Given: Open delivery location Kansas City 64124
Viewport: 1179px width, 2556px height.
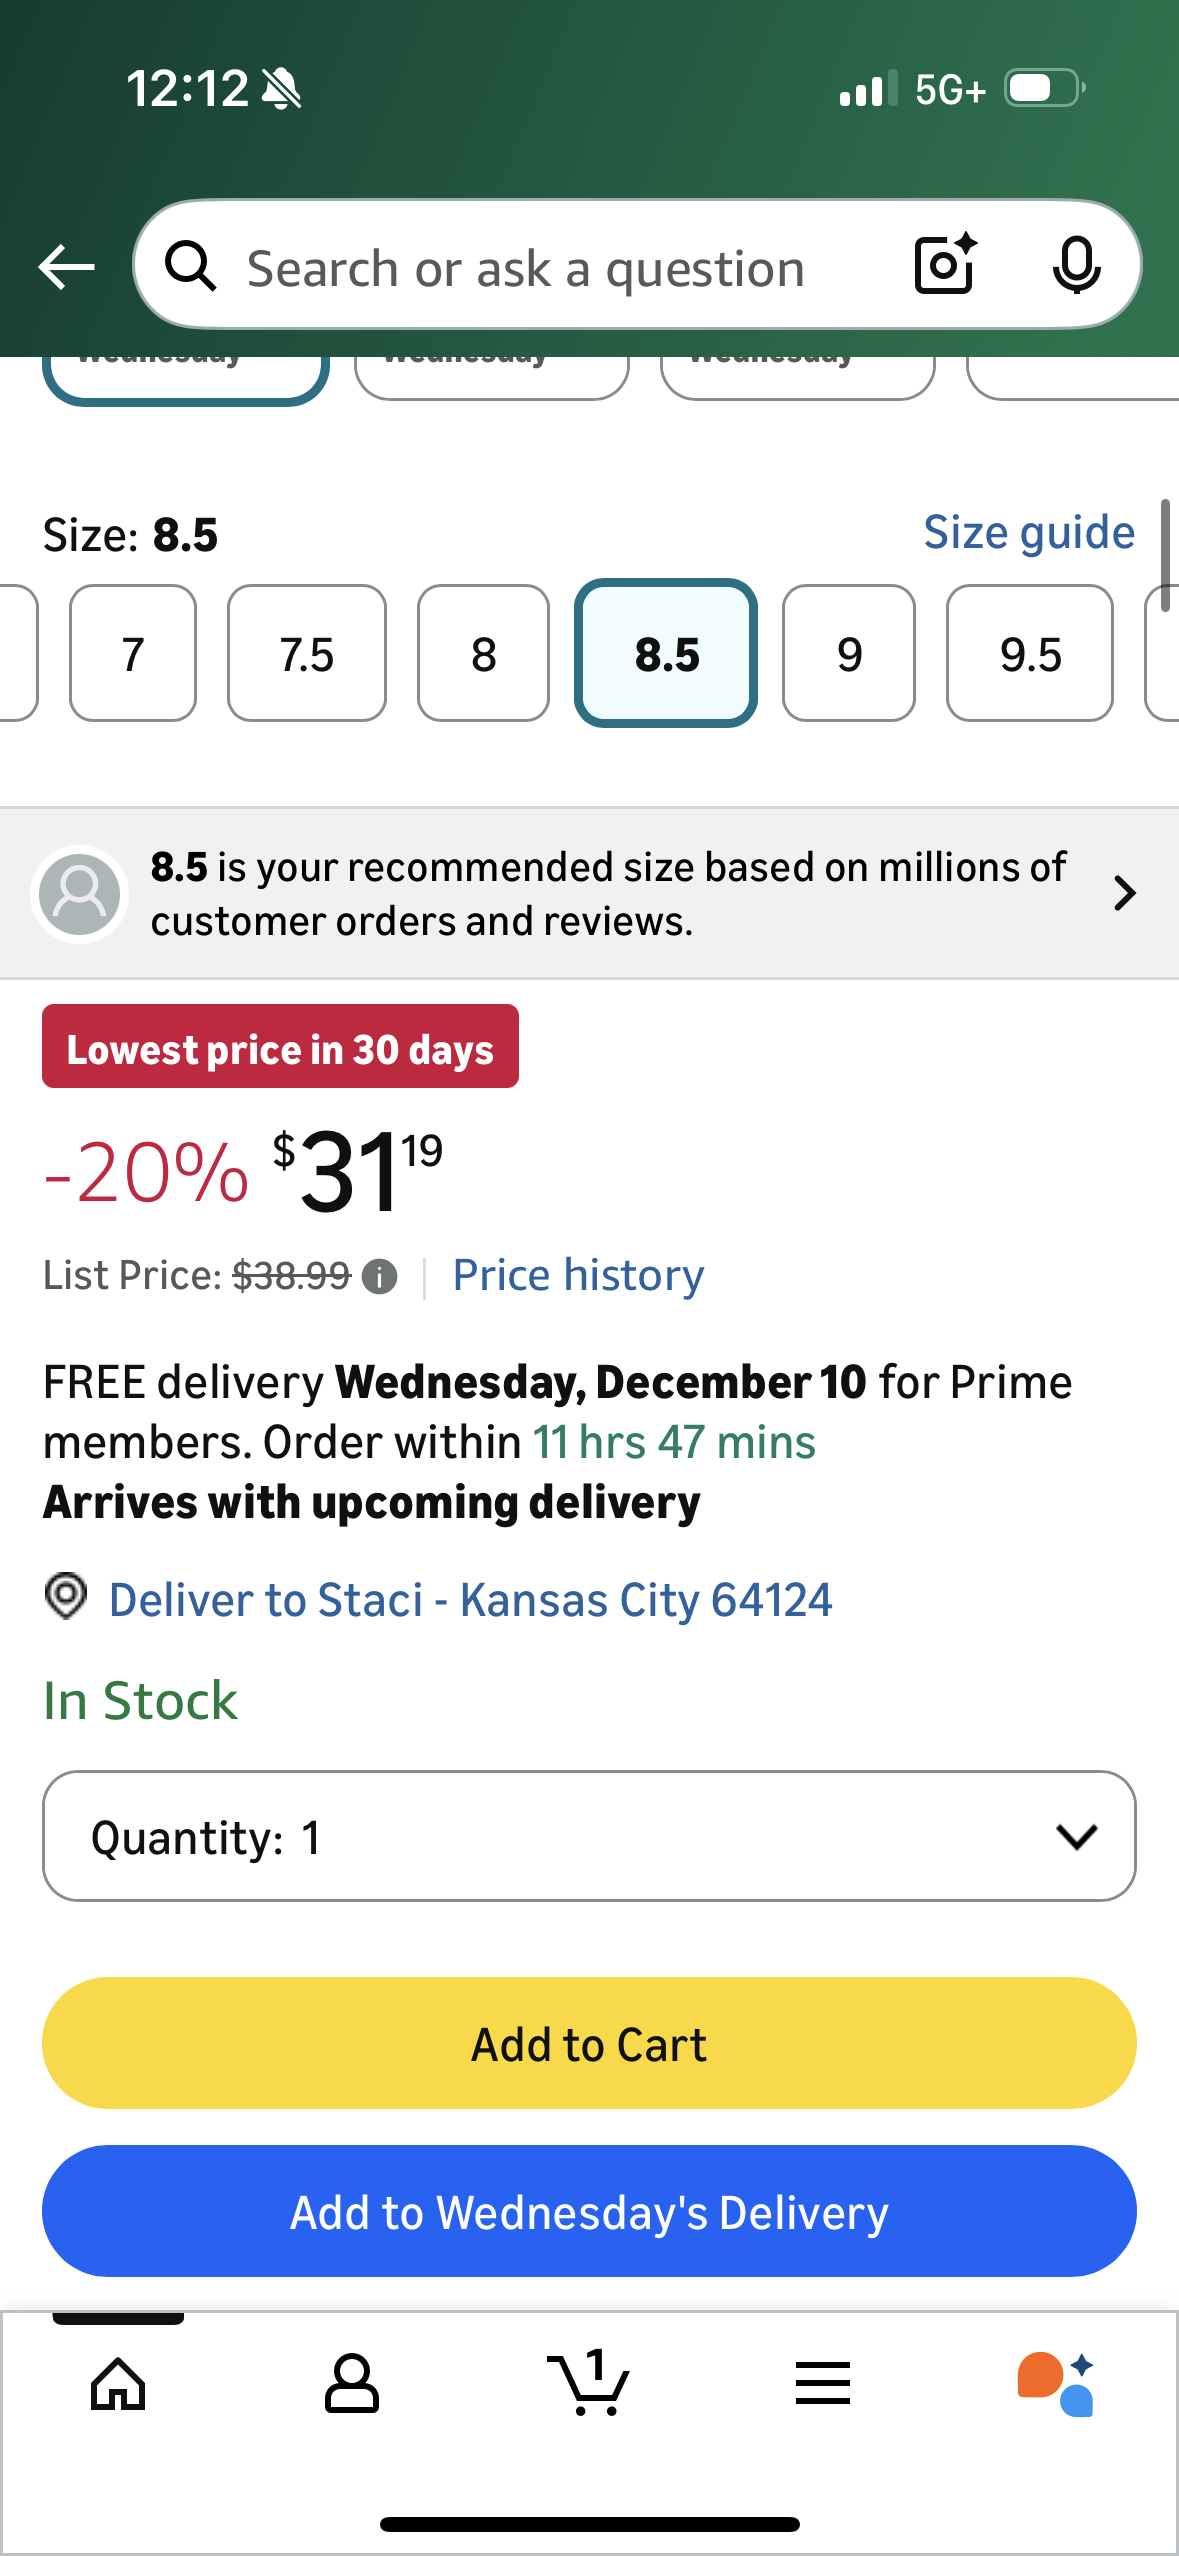Looking at the screenshot, I should (470, 1599).
